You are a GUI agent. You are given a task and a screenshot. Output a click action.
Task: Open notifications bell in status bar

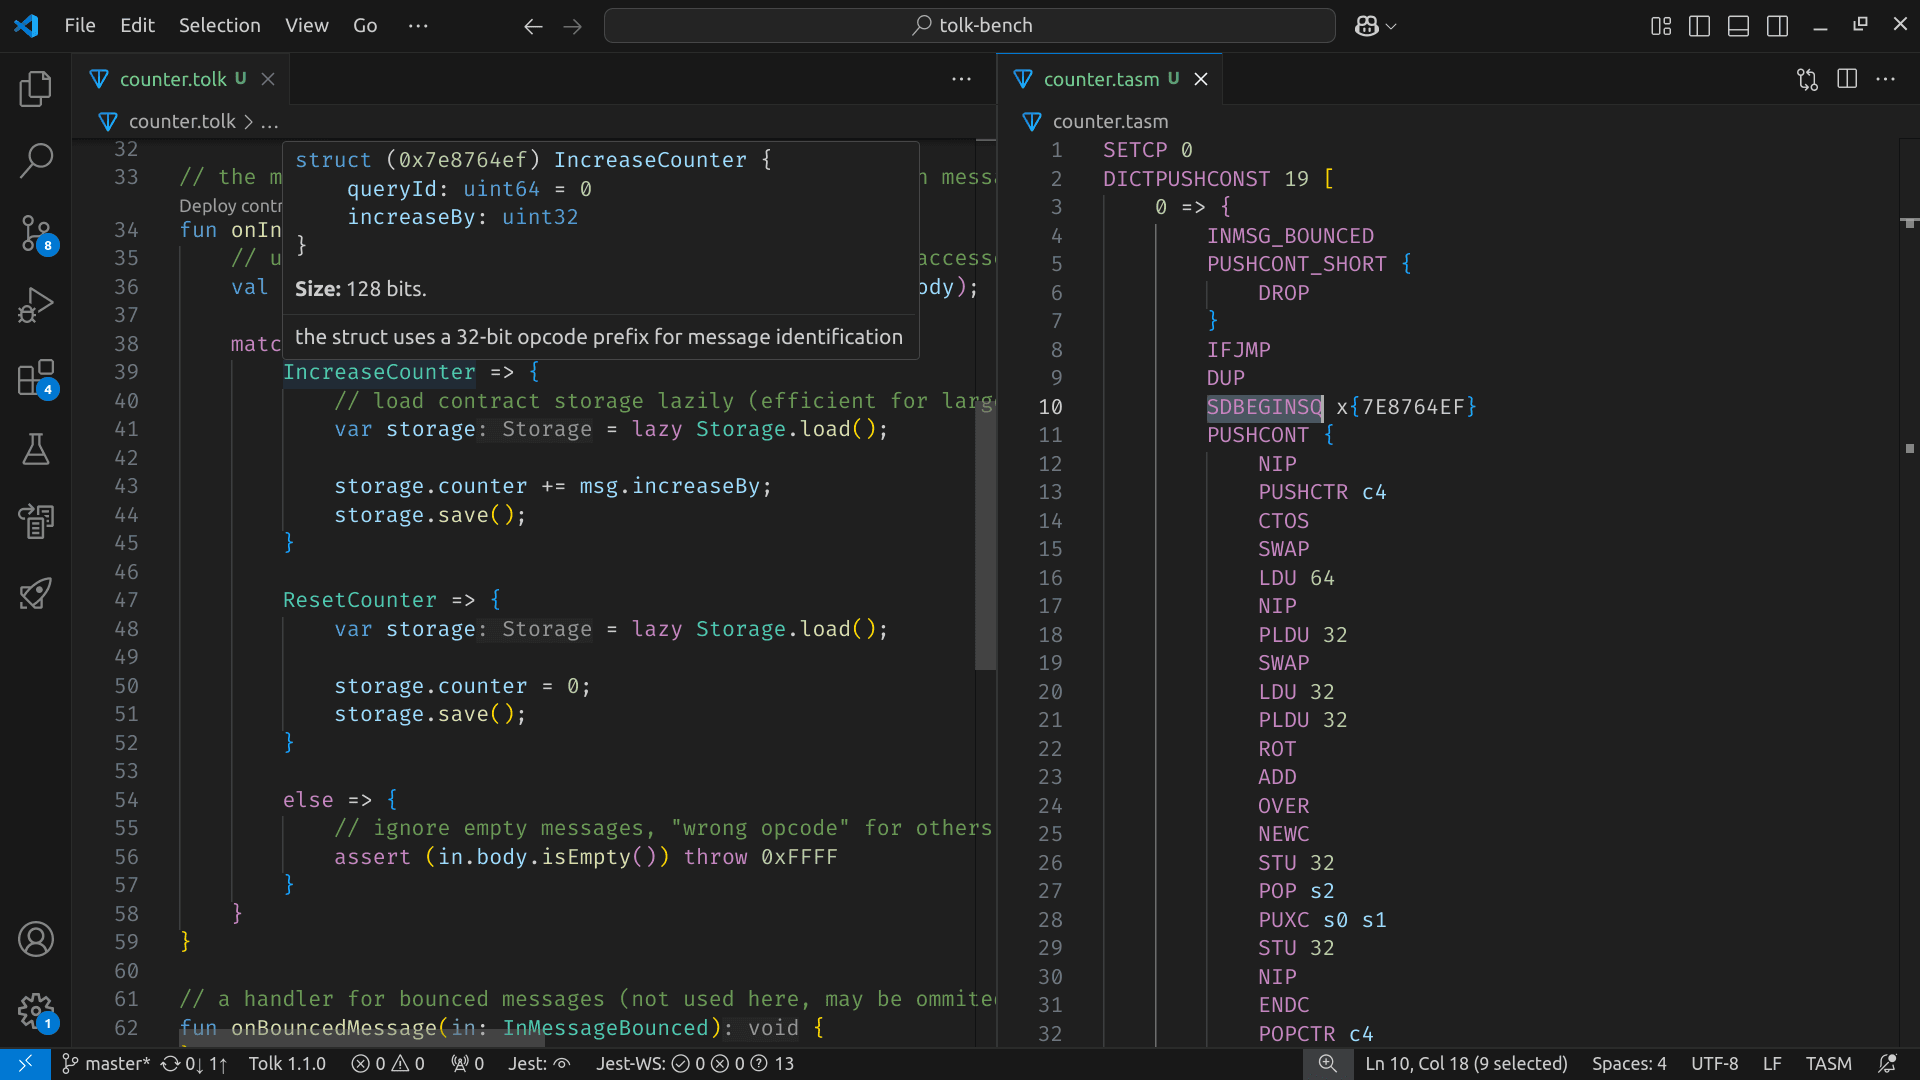(x=1887, y=1064)
